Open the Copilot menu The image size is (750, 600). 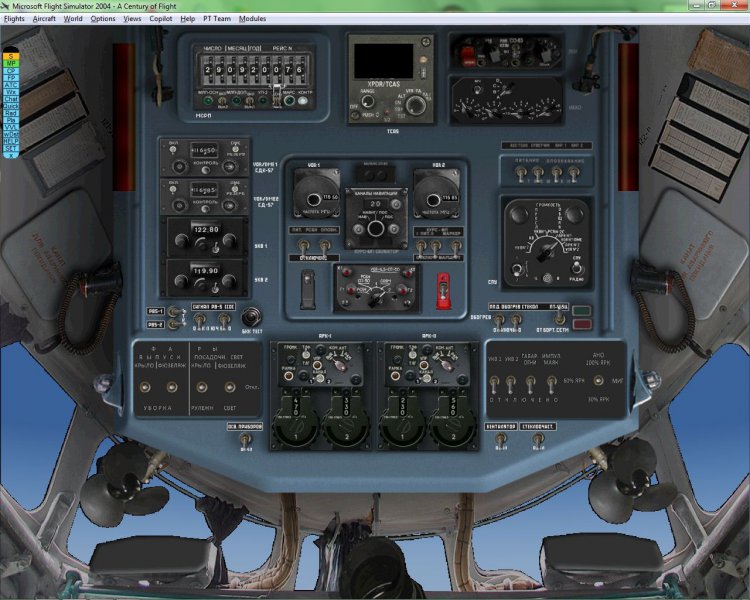point(161,19)
